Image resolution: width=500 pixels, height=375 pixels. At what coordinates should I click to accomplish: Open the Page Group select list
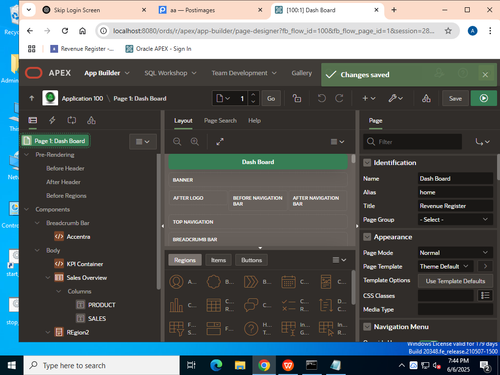(455, 219)
